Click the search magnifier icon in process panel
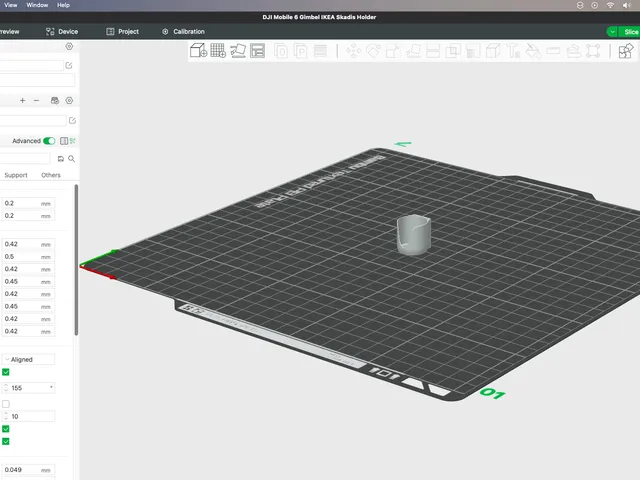Screen dimensions: 640x480 pyautogui.click(x=71, y=159)
